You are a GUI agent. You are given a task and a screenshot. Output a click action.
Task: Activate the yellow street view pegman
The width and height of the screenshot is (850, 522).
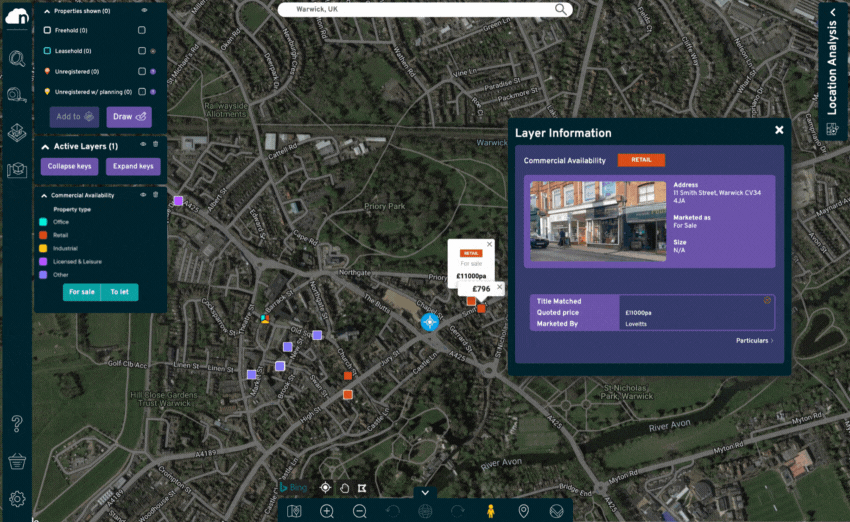(491, 511)
